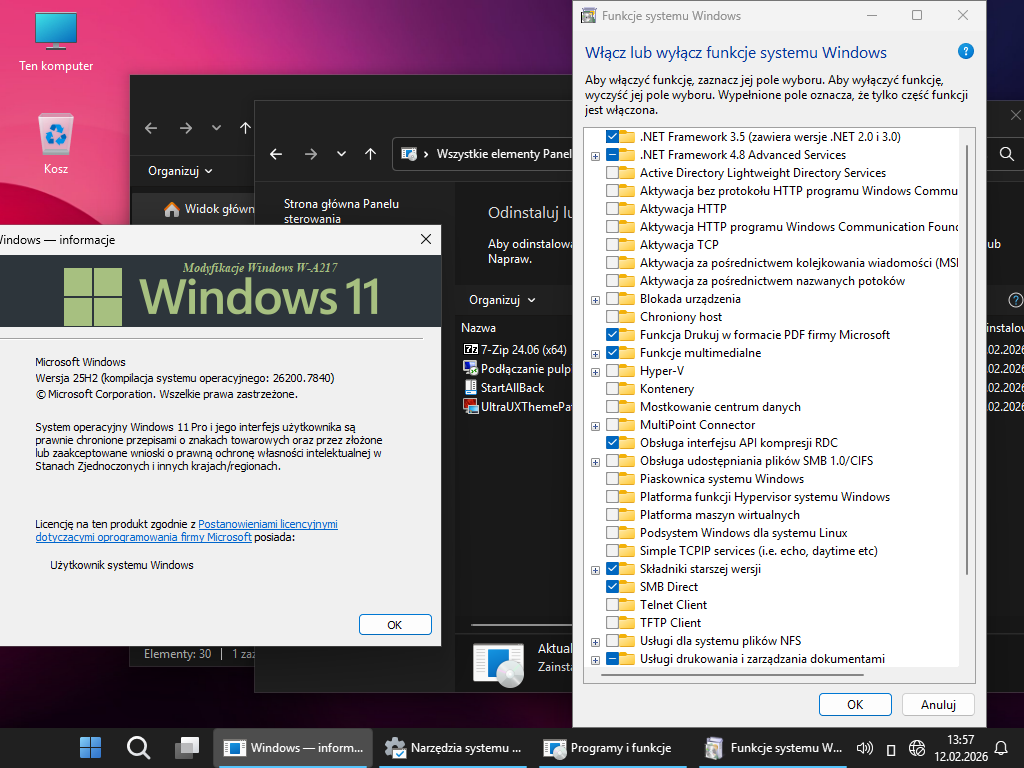
Task: Click the Start button on taskbar
Action: (90, 747)
